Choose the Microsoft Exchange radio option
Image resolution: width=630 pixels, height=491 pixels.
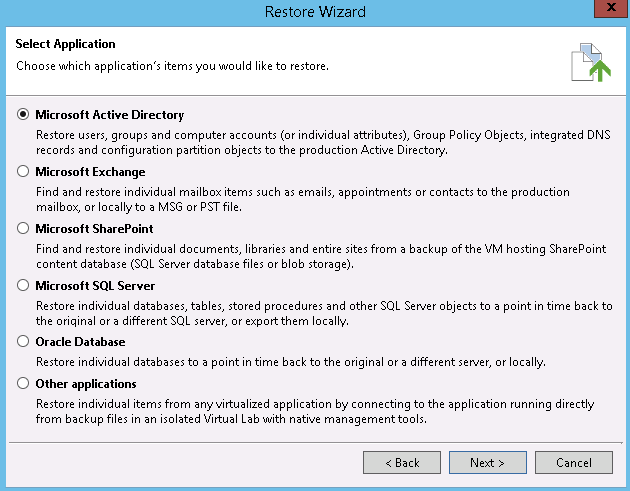[x=23, y=172]
